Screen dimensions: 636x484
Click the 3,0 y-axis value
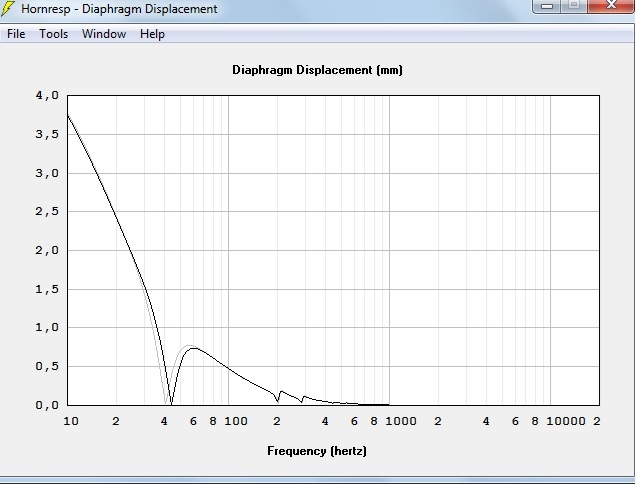pyautogui.click(x=47, y=173)
